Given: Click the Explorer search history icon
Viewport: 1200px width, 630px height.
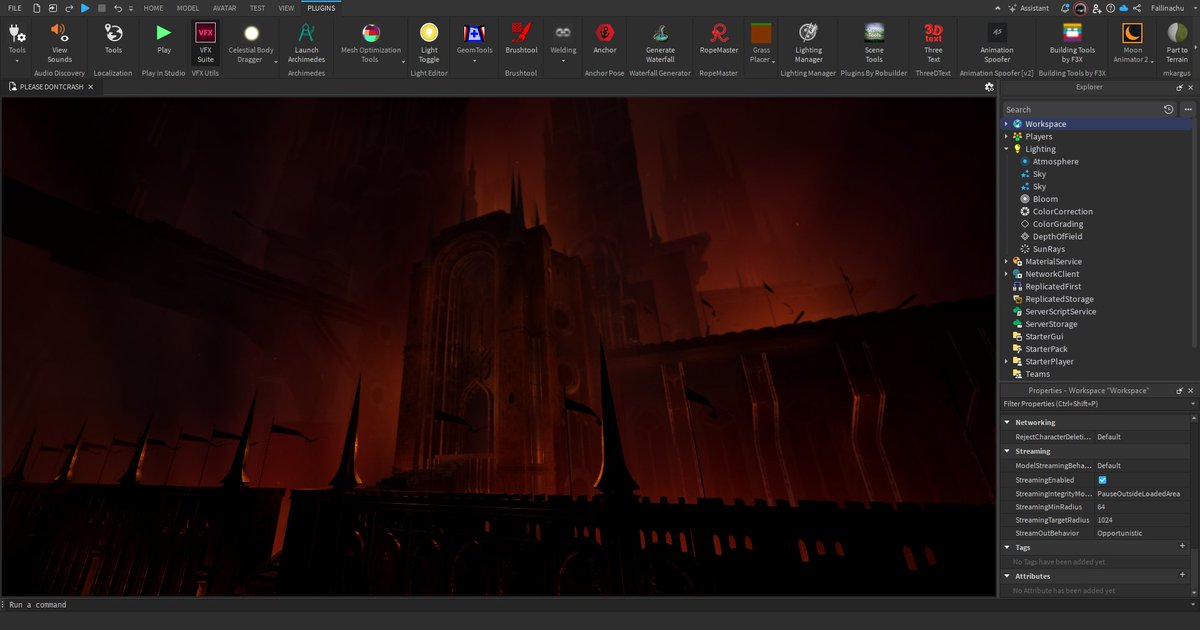Looking at the screenshot, I should (x=1169, y=109).
